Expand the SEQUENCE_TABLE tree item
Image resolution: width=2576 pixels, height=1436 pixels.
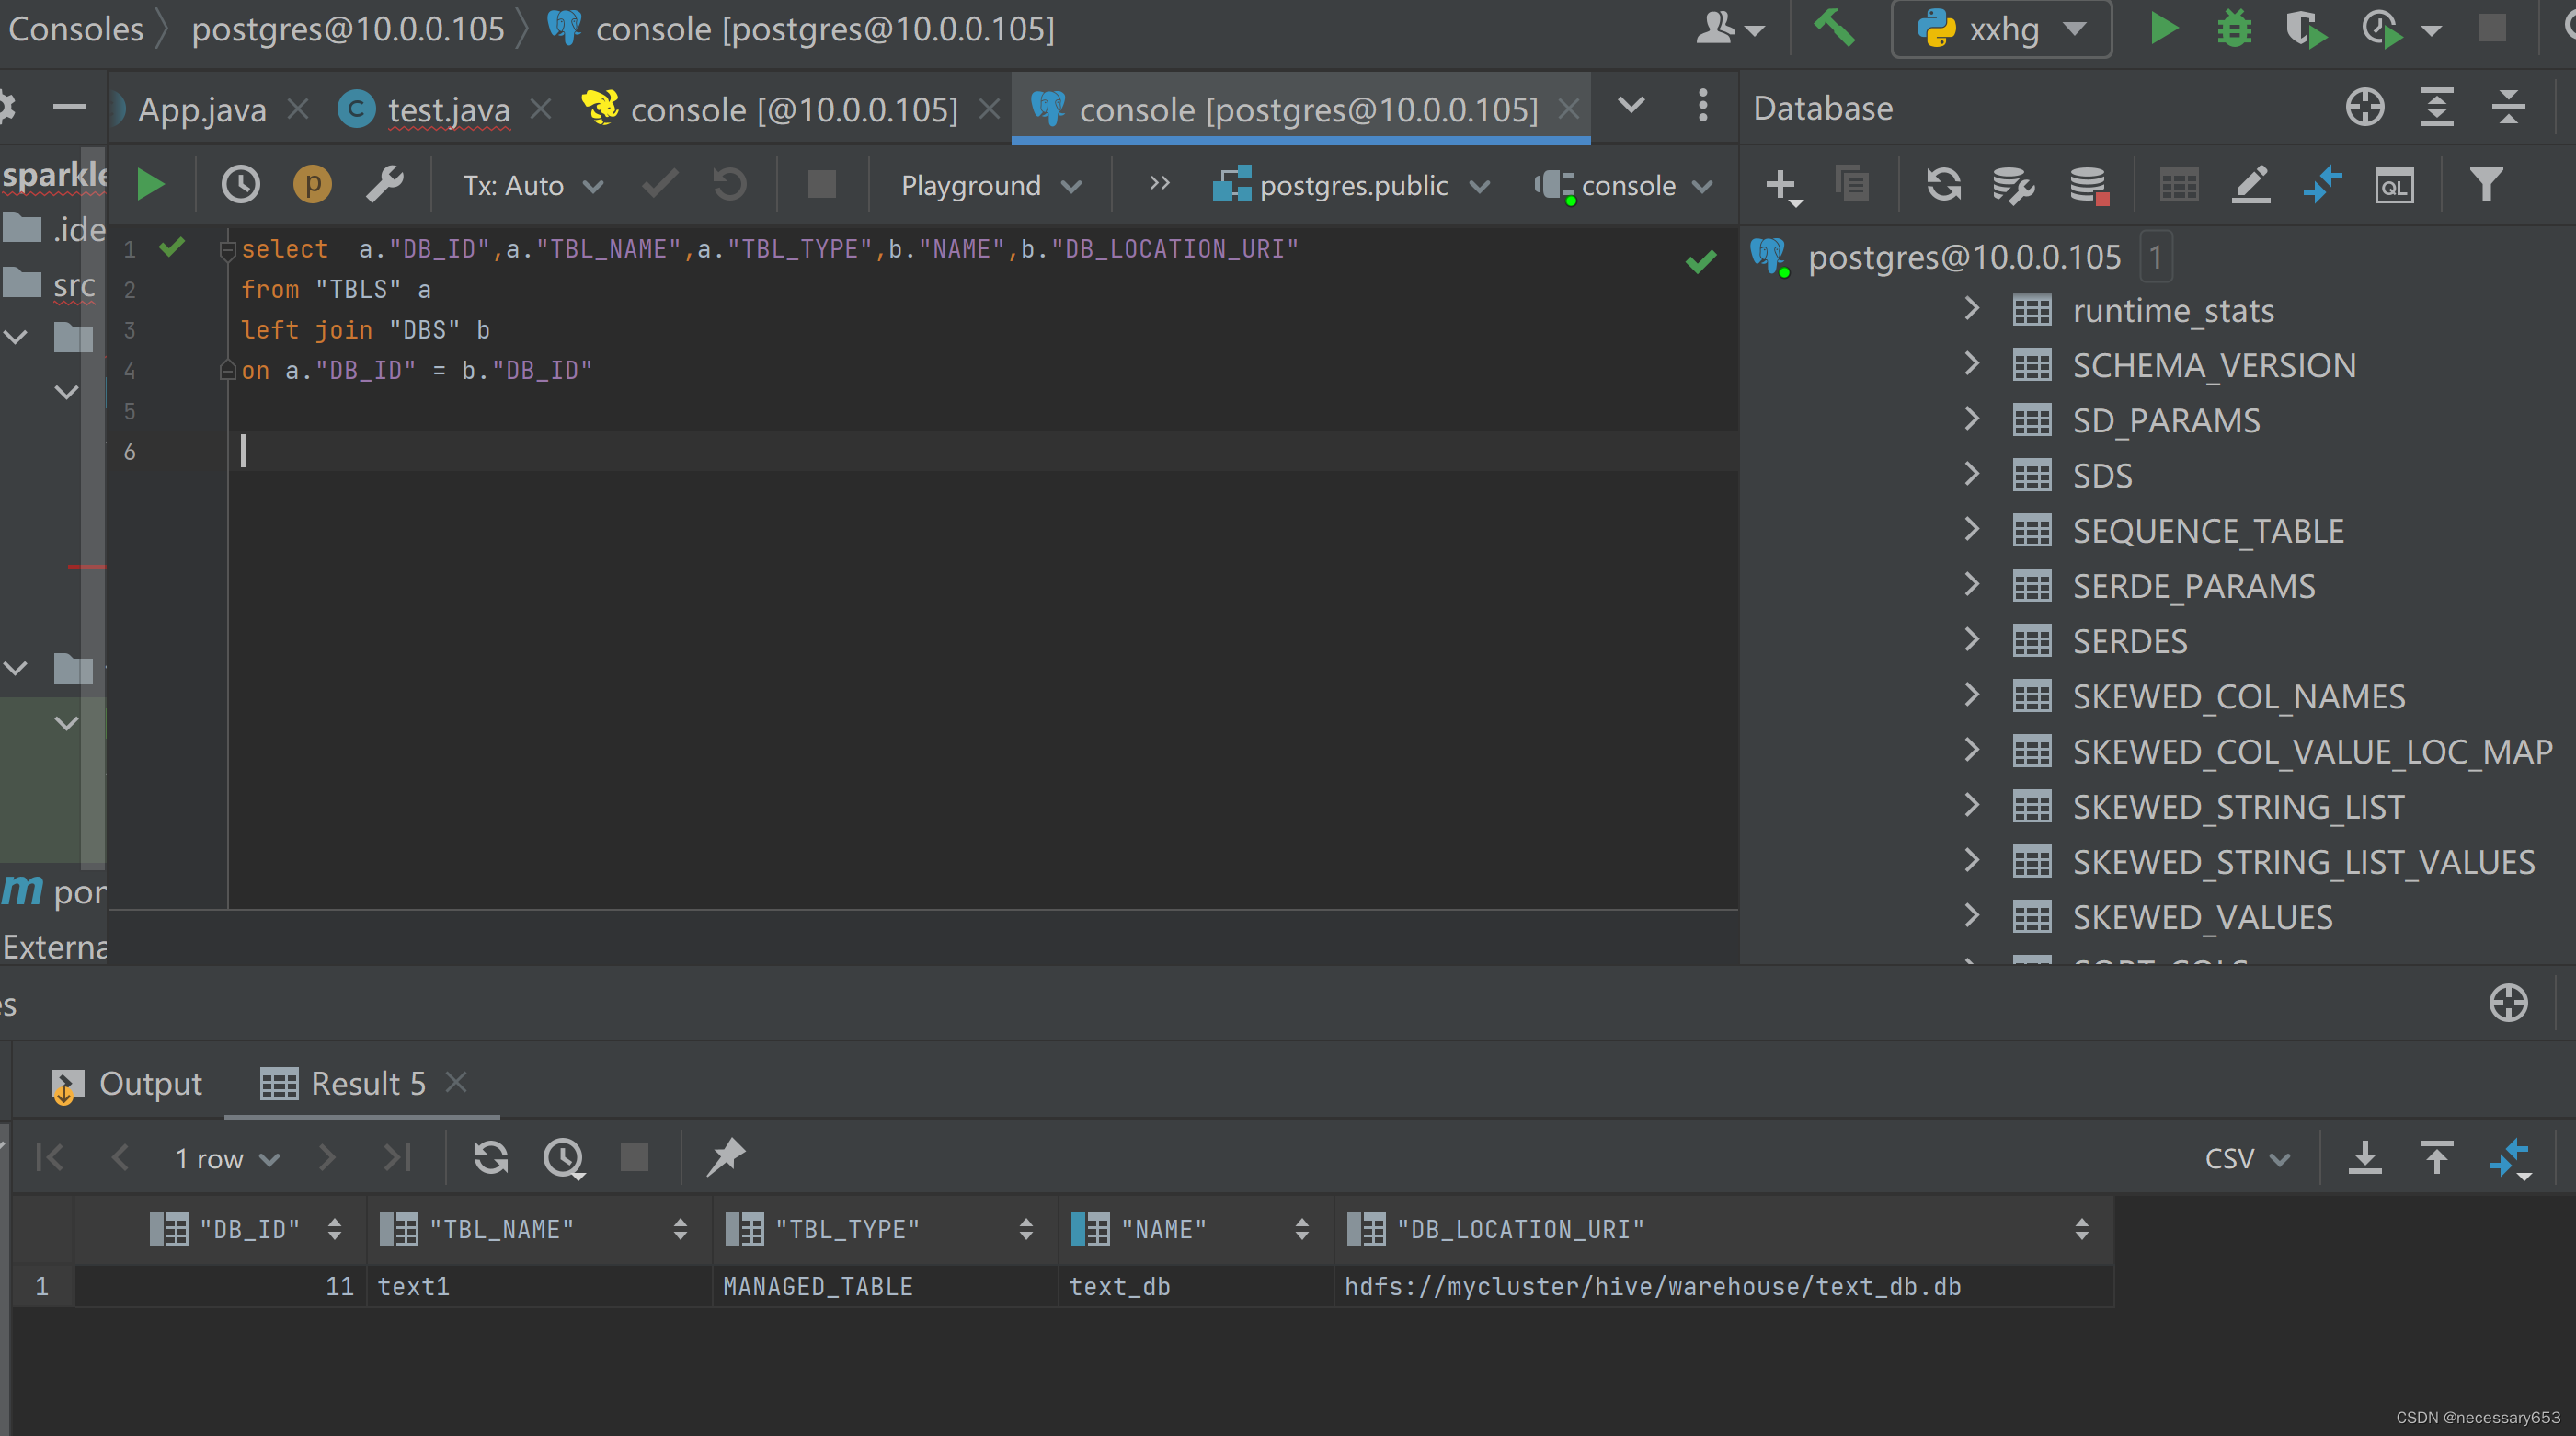(1975, 531)
